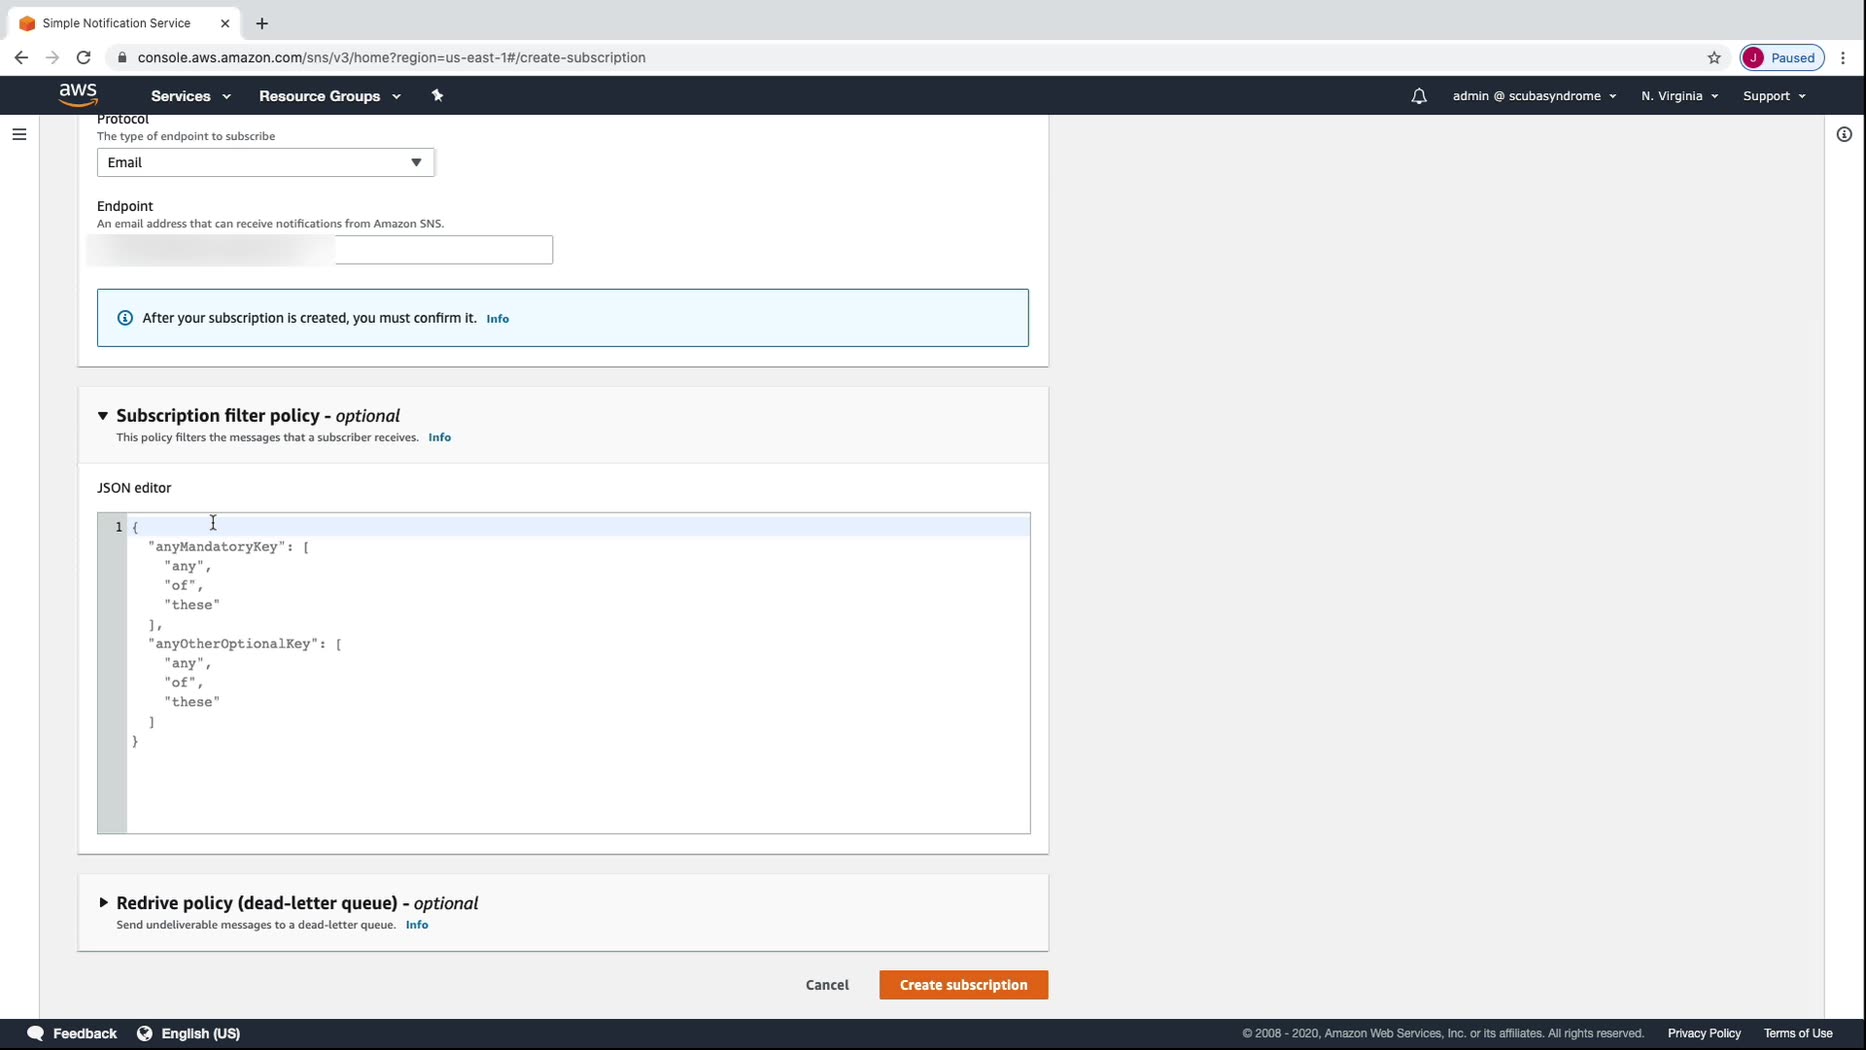Click the Paused profile button
This screenshot has width=1866, height=1050.
pos(1782,58)
